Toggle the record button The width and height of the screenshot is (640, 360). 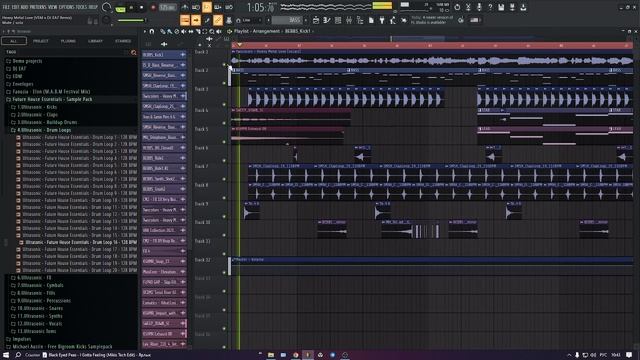pyautogui.click(x=153, y=7)
